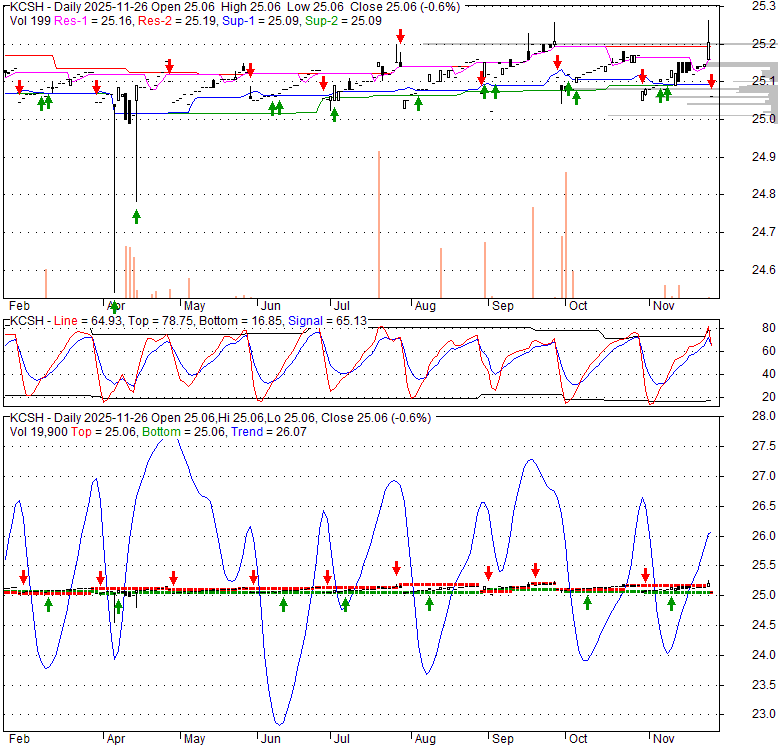Image resolution: width=780 pixels, height=745 pixels.
Task: Click the 28.0 value on bottom panel axis
Action: pyautogui.click(x=736, y=415)
